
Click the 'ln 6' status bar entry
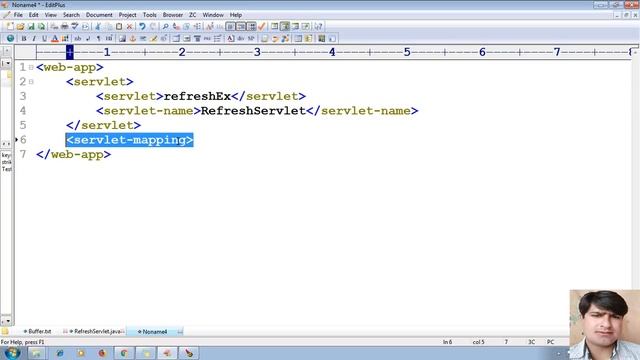click(447, 342)
